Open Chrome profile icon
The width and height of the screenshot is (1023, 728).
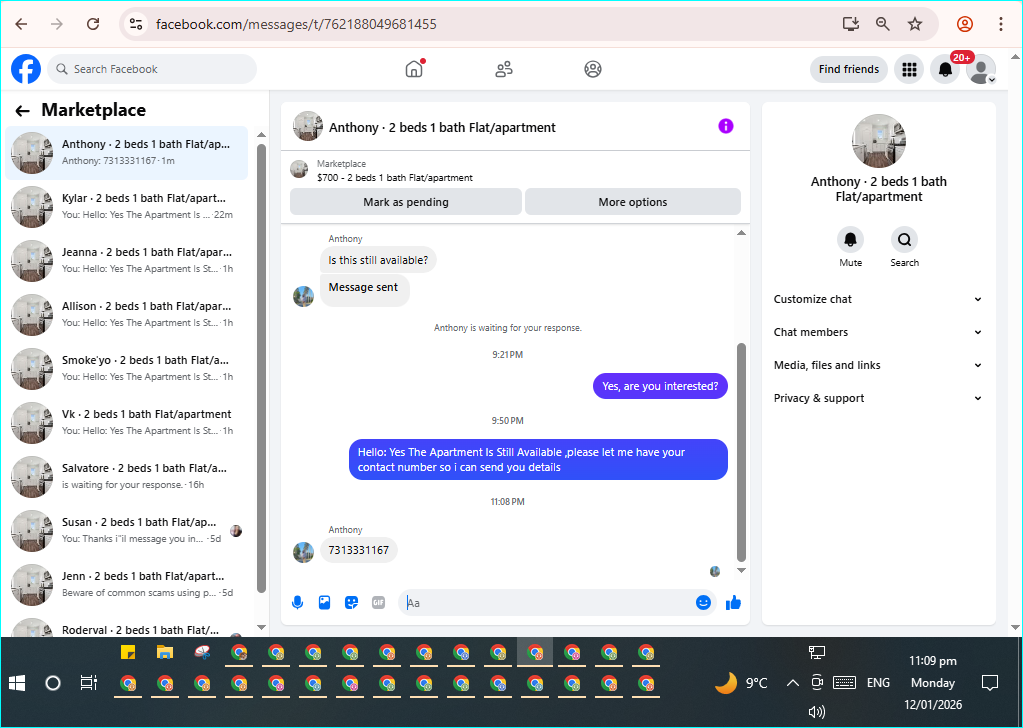[965, 24]
